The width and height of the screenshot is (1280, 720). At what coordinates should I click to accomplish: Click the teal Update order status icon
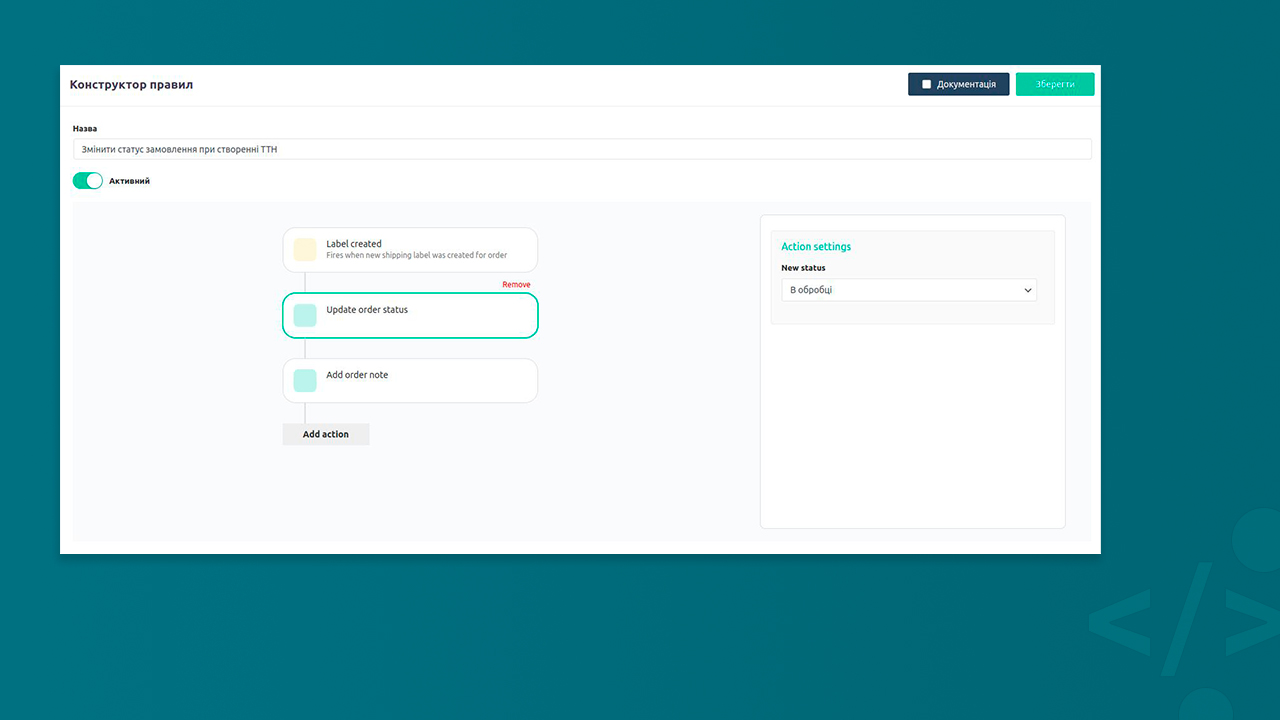coord(305,315)
